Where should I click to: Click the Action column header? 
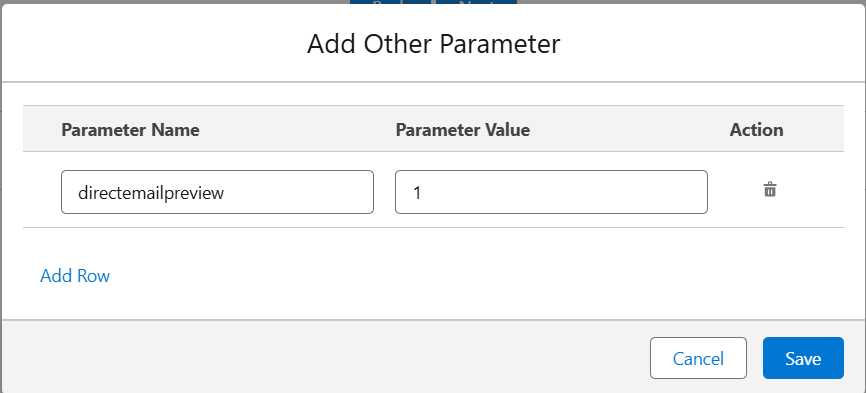coord(756,130)
